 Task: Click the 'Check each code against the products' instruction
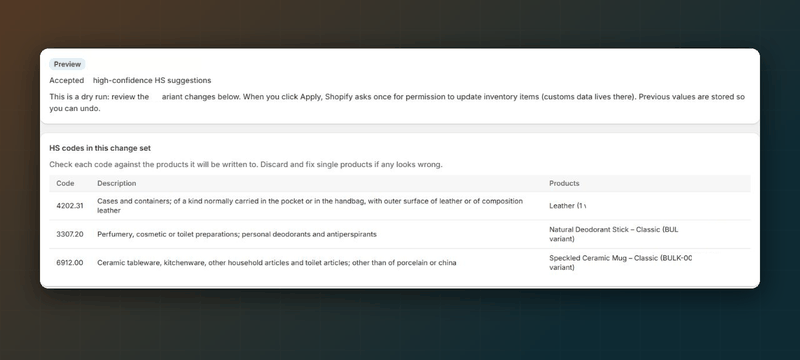tap(246, 165)
